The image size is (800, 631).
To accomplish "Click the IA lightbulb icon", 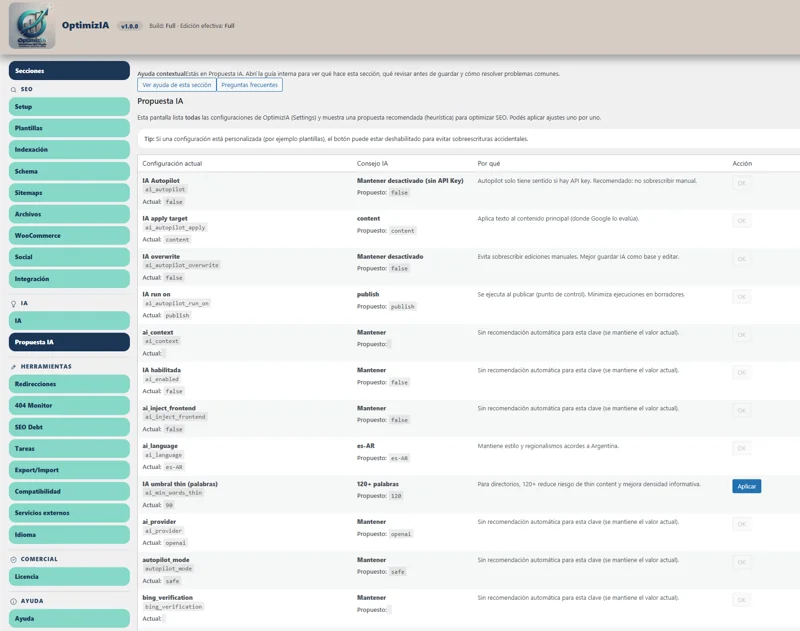I will click(x=13, y=304).
